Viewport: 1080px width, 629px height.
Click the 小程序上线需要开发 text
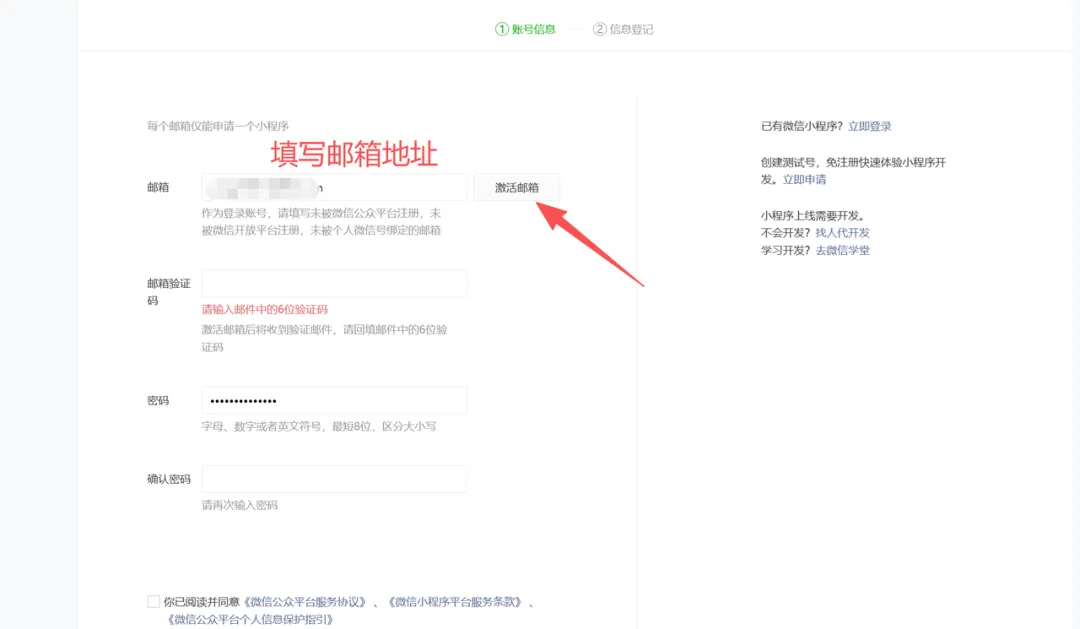(813, 216)
